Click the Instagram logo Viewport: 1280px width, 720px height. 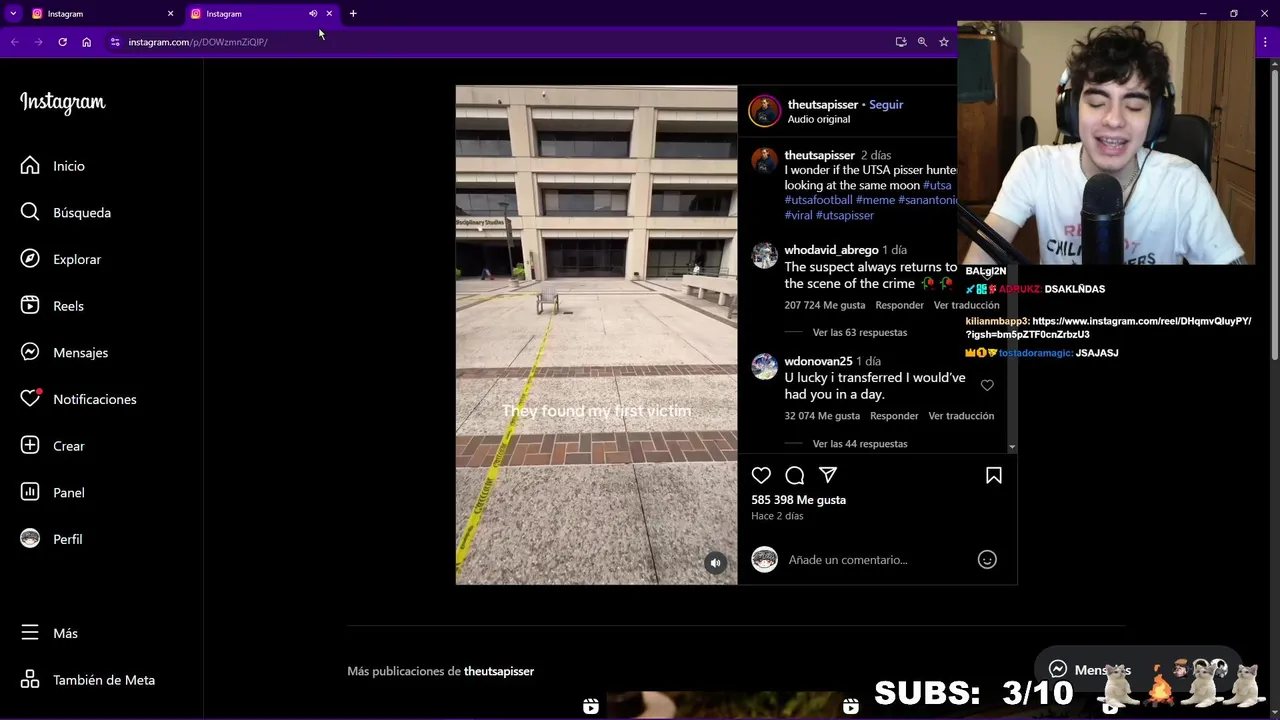pyautogui.click(x=62, y=103)
